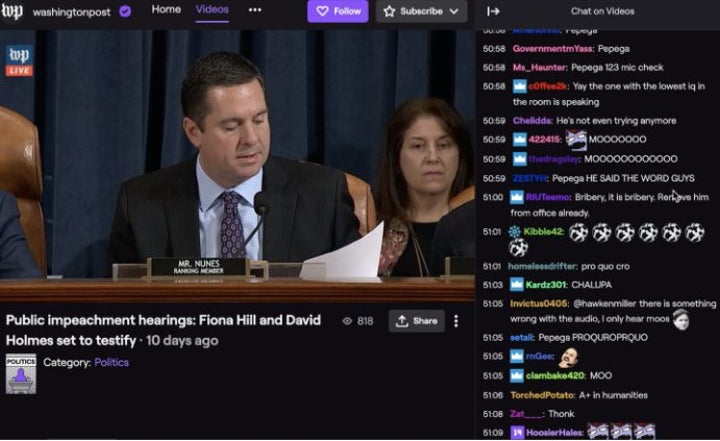Click the snowflake badge beside Kibble42
Viewport: 720px width, 441px height.
pyautogui.click(x=514, y=232)
